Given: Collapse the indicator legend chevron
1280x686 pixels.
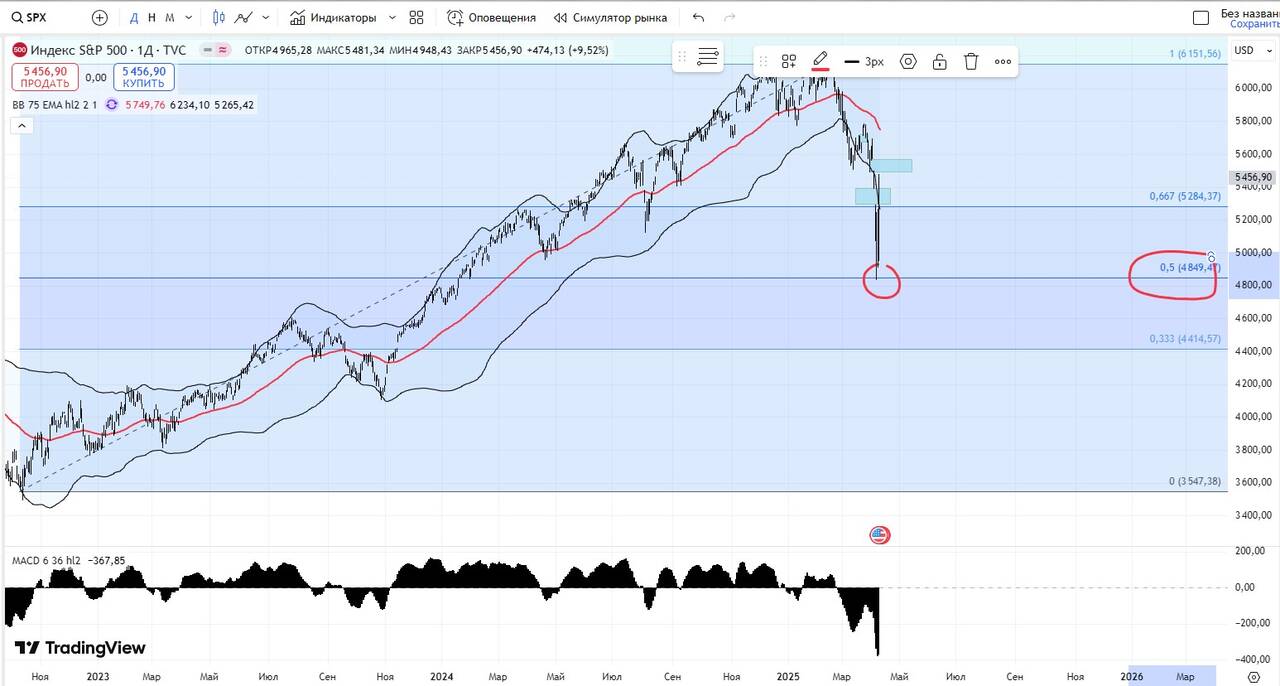Looking at the screenshot, I should (21, 125).
